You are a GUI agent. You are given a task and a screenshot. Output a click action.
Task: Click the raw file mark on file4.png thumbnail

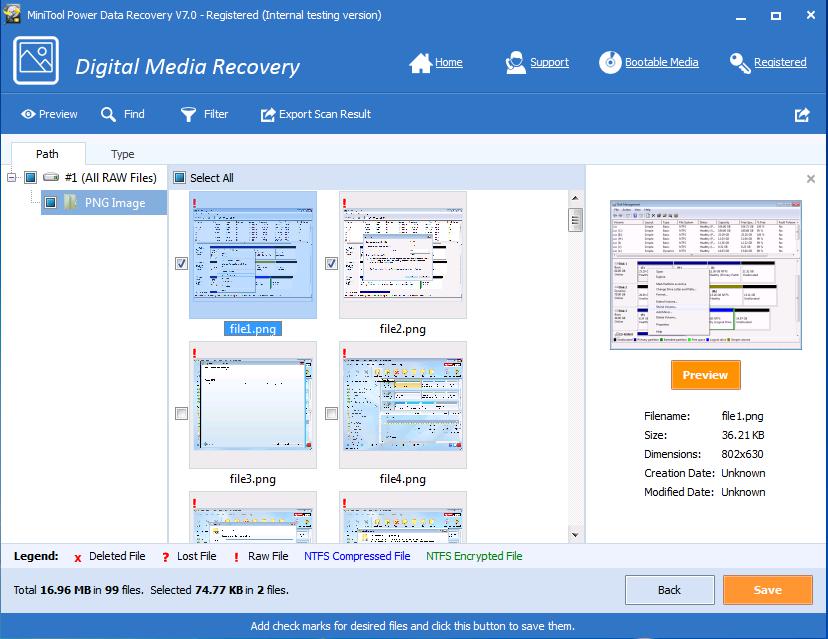345,353
